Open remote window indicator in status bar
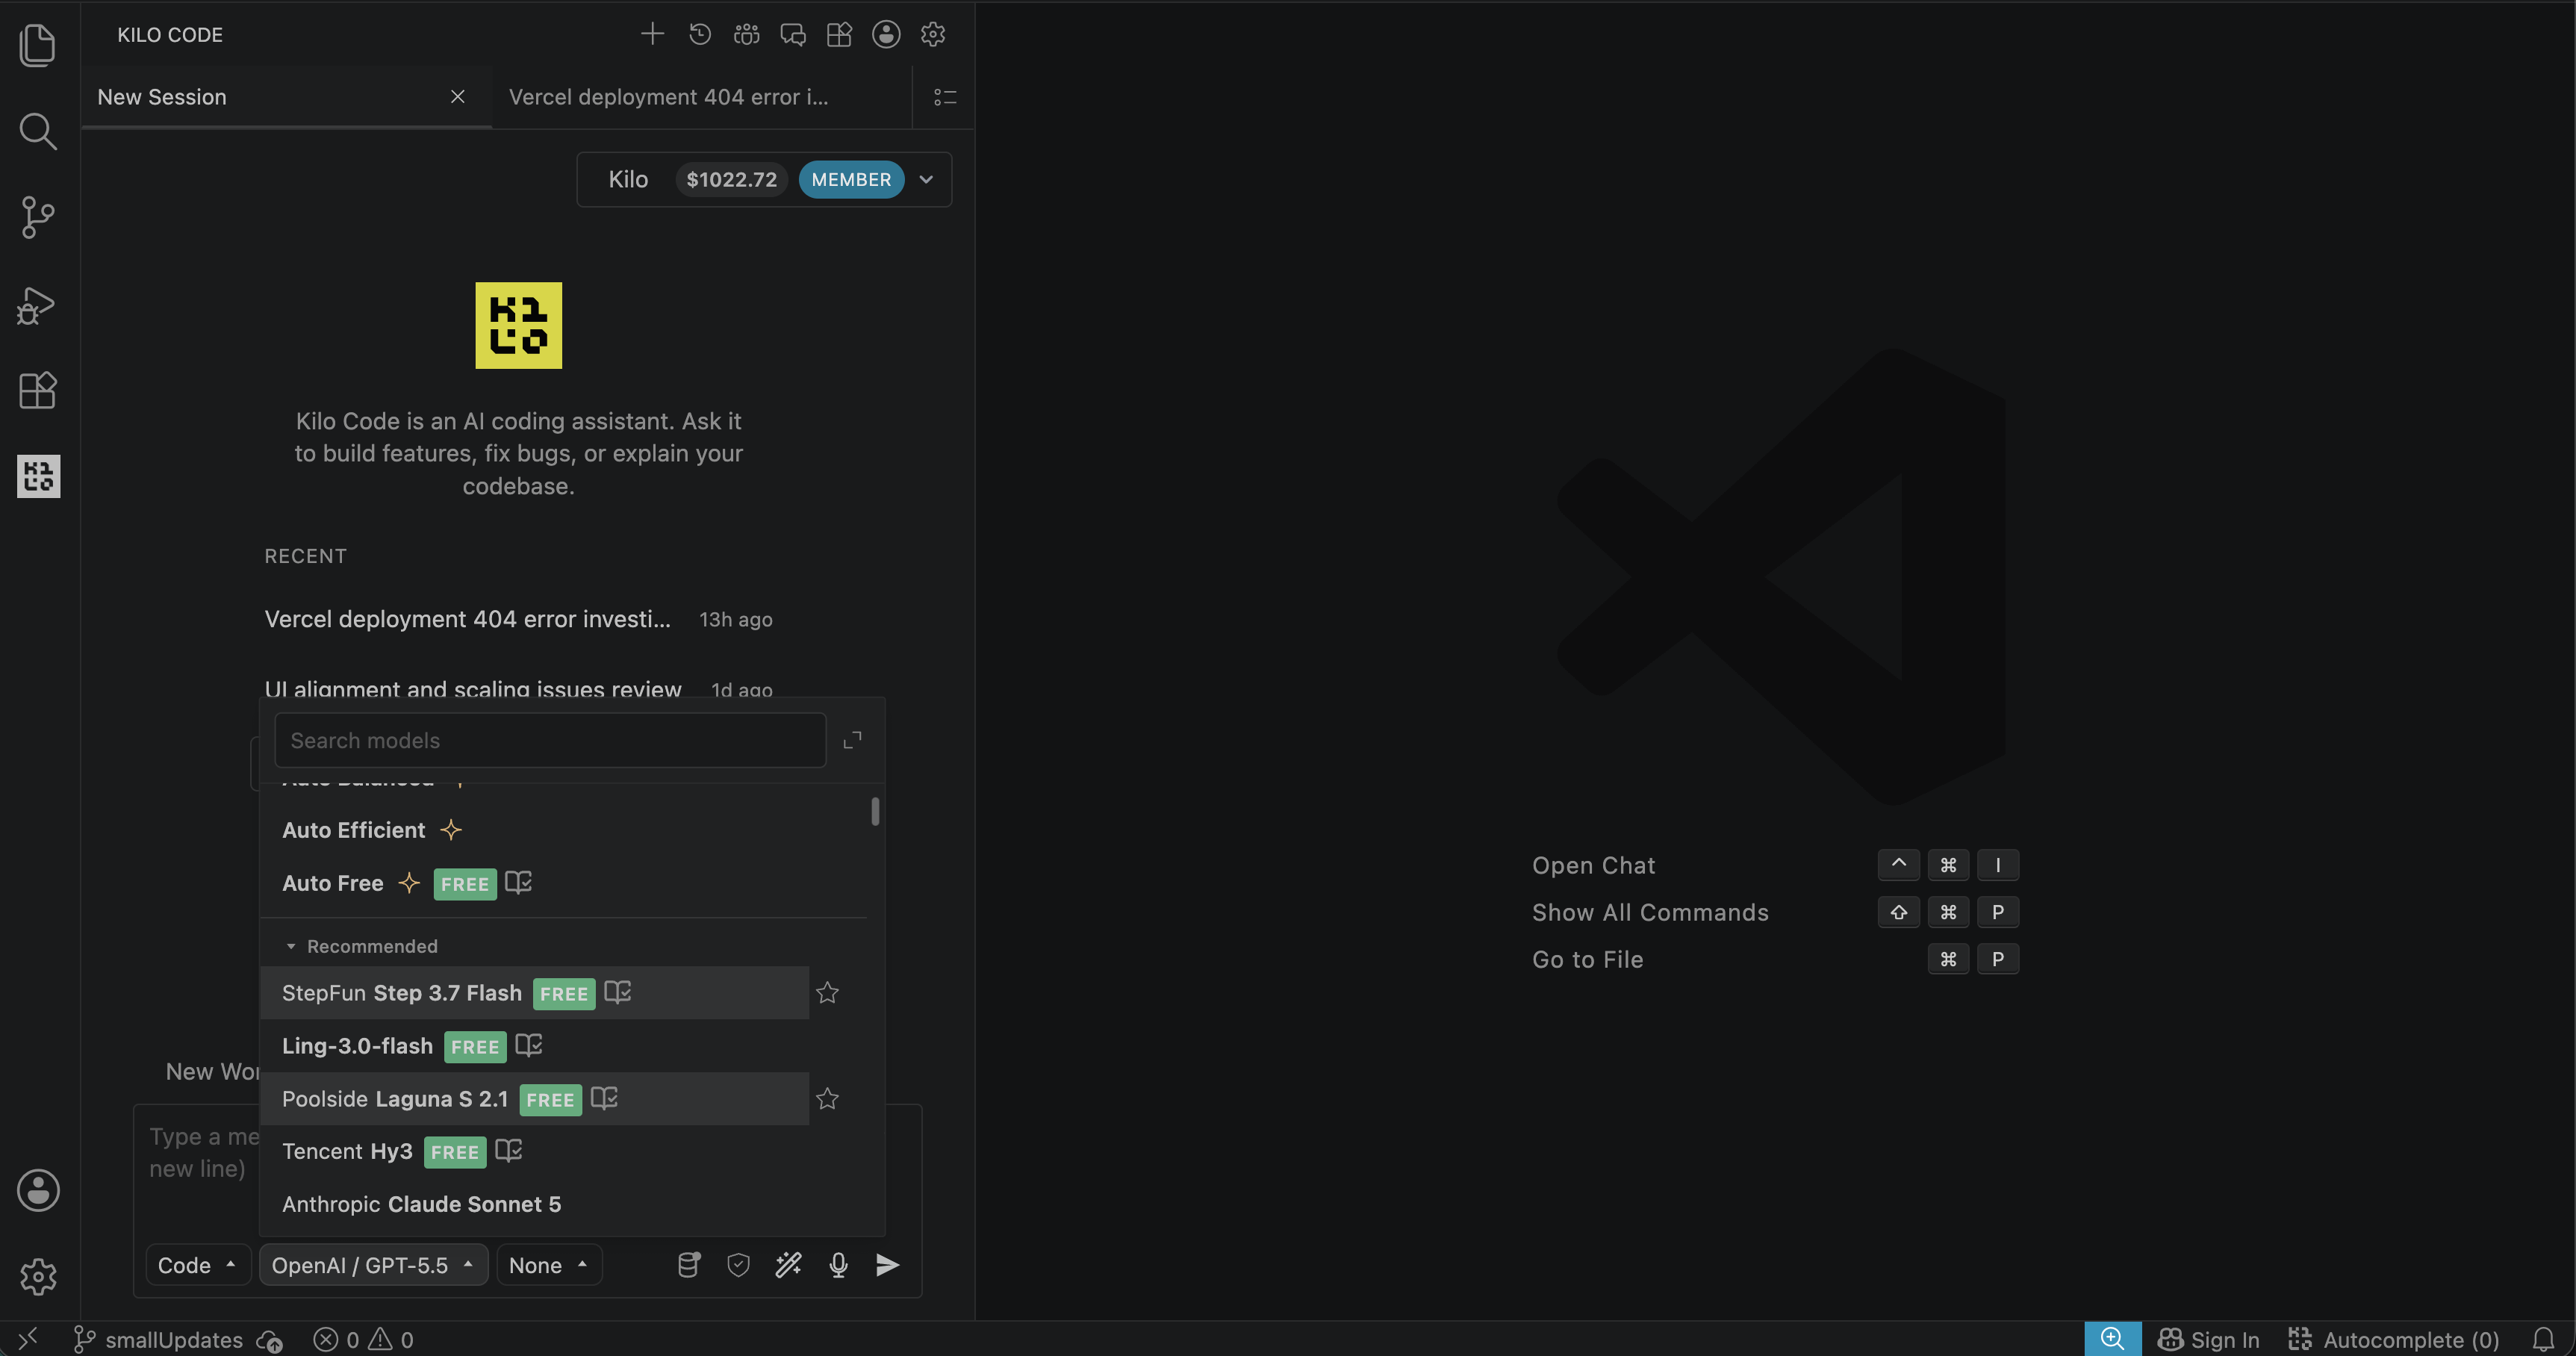 (x=28, y=1339)
